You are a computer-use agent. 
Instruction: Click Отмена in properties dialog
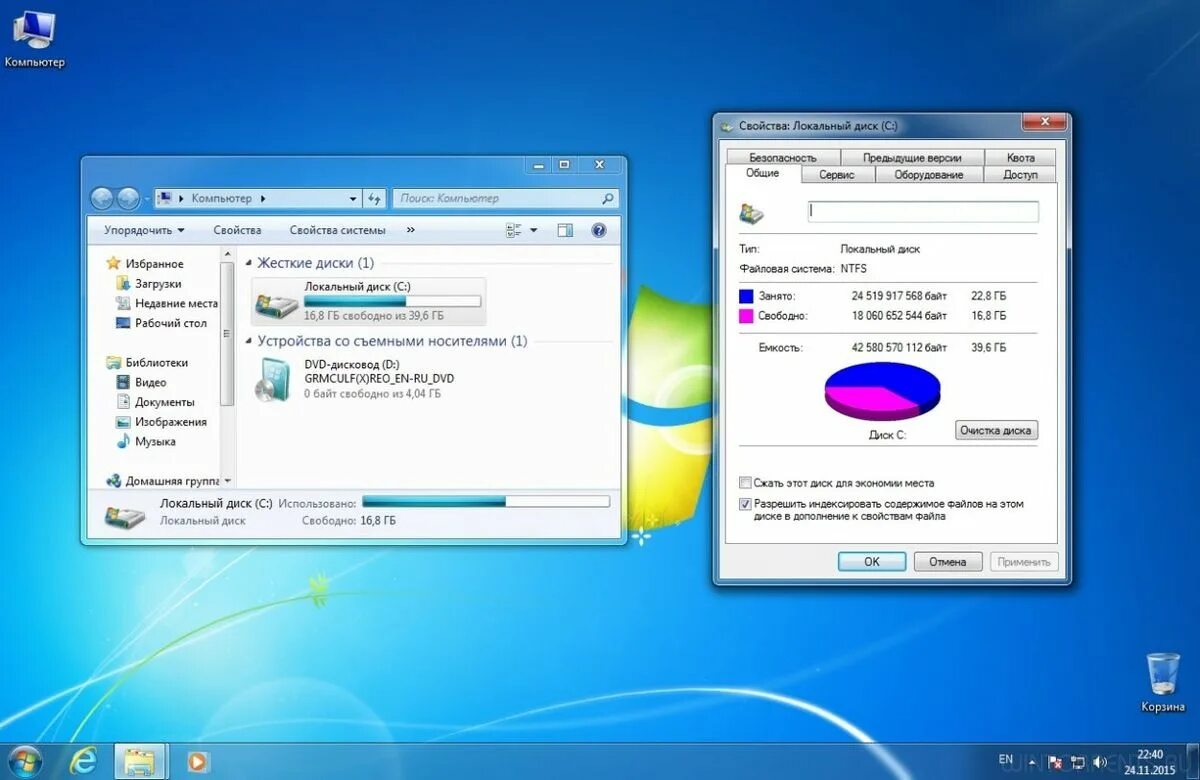tap(948, 562)
